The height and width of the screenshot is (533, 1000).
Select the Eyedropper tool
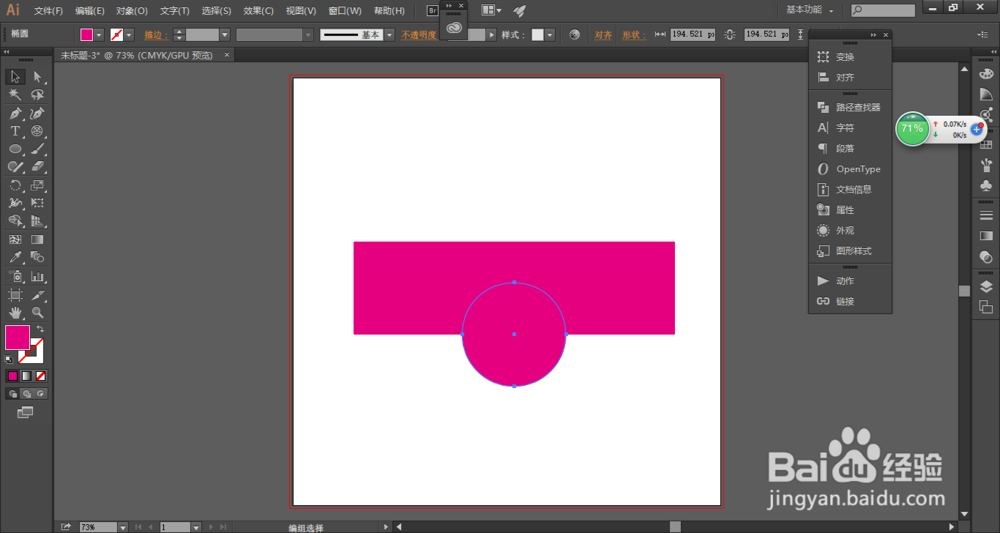click(15, 257)
